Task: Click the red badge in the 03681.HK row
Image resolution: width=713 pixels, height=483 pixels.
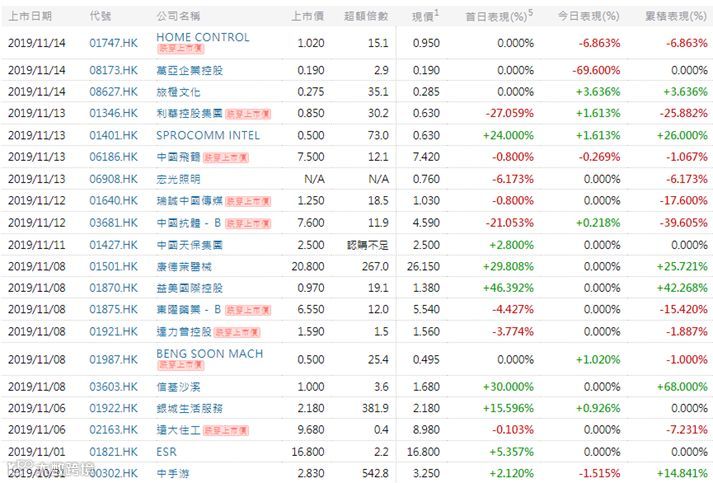Action: (248, 223)
